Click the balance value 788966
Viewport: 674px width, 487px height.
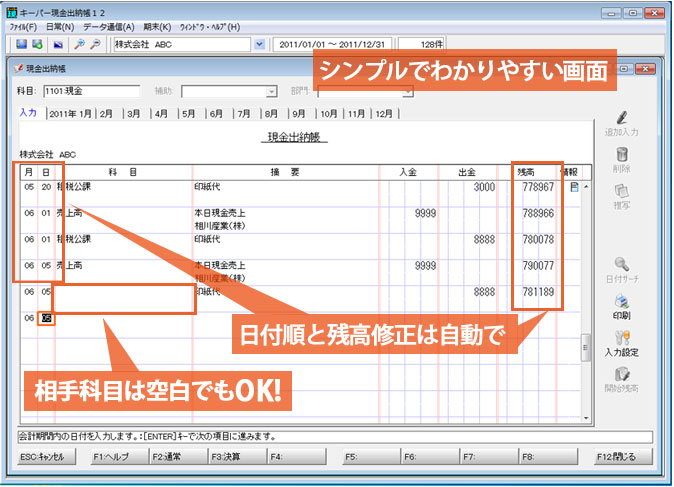pos(538,213)
